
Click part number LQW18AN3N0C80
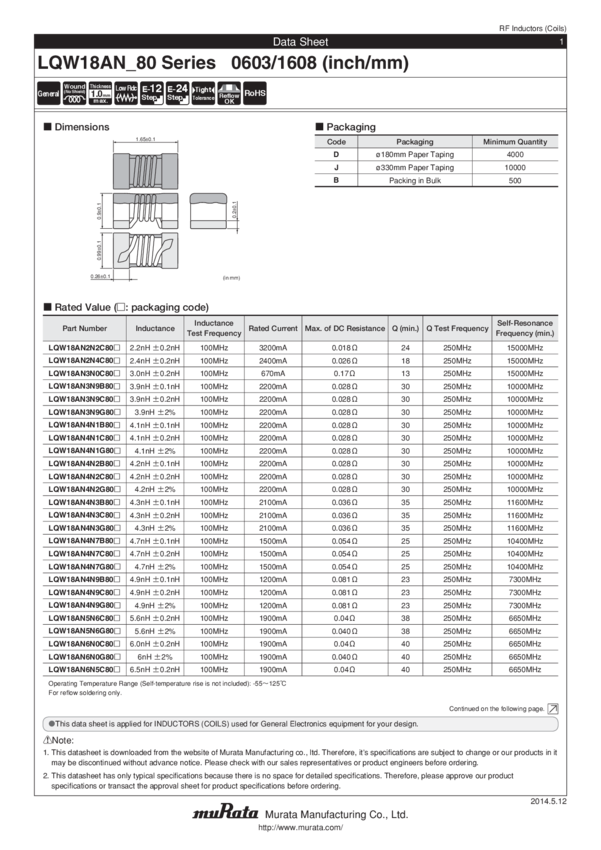[x=85, y=374]
